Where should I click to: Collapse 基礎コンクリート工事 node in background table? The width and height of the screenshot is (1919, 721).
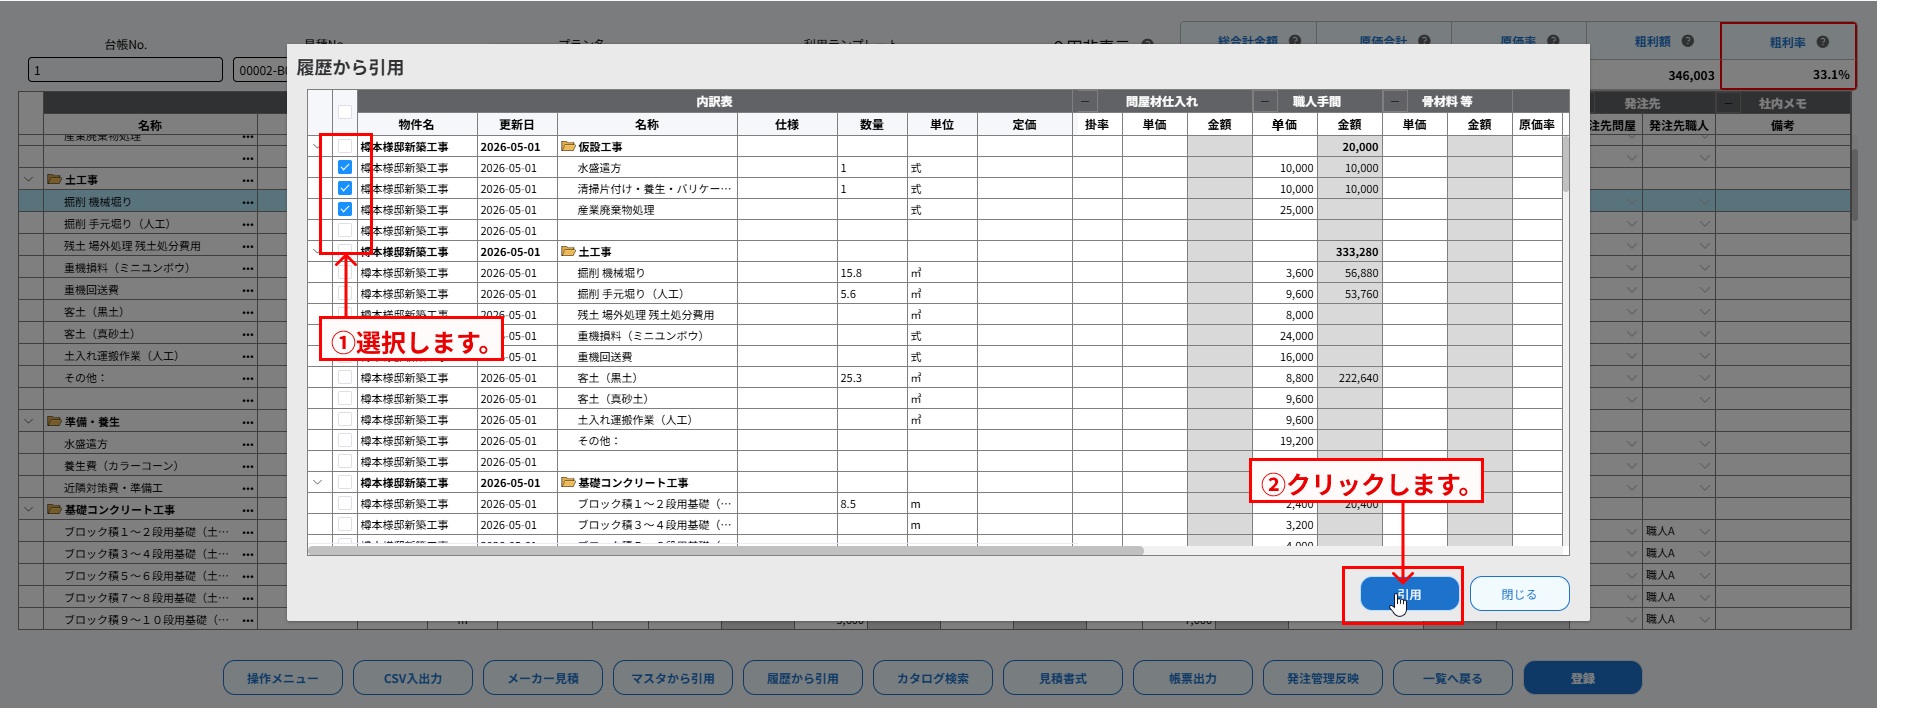coord(29,509)
